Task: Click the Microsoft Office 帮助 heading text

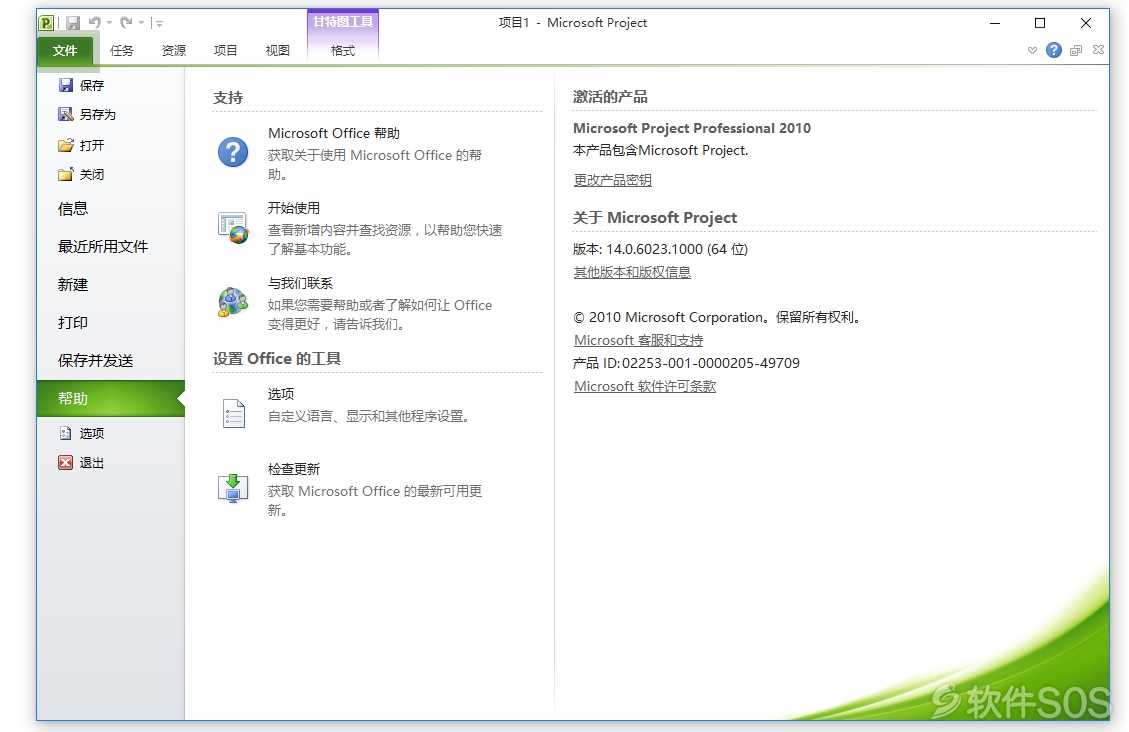Action: pyautogui.click(x=333, y=133)
